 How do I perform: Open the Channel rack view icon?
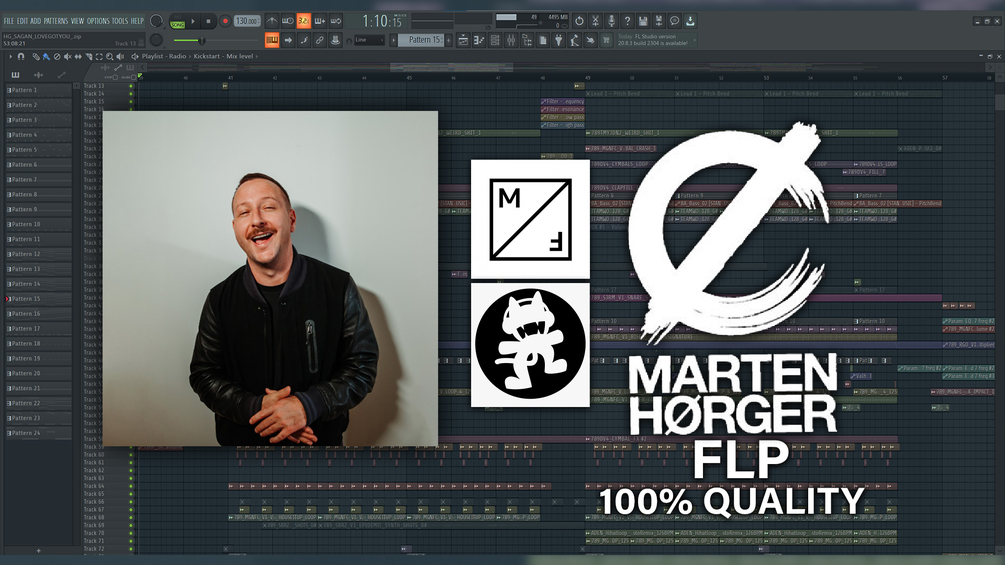pyautogui.click(x=495, y=40)
